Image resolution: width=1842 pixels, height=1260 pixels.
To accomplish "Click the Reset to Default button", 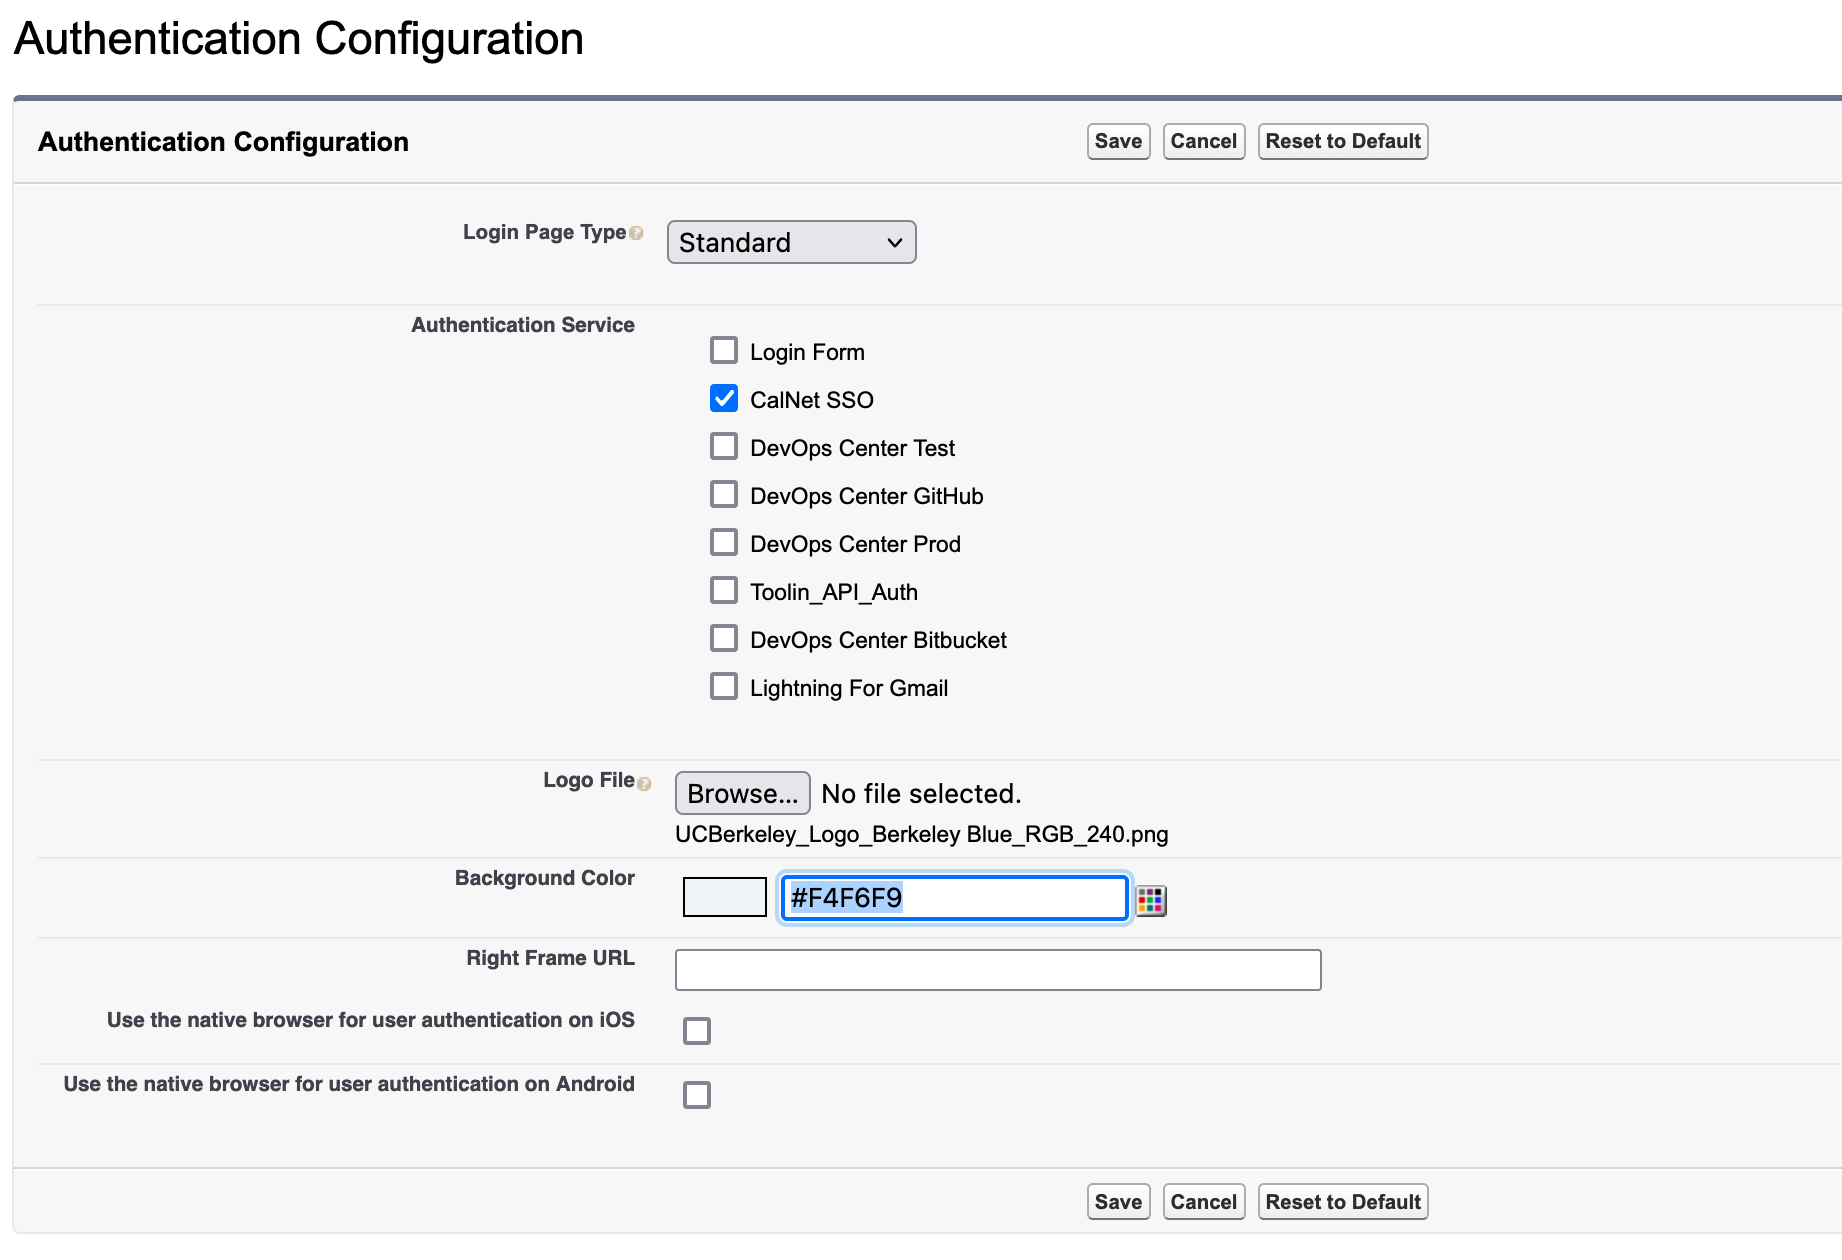I will 1342,141.
